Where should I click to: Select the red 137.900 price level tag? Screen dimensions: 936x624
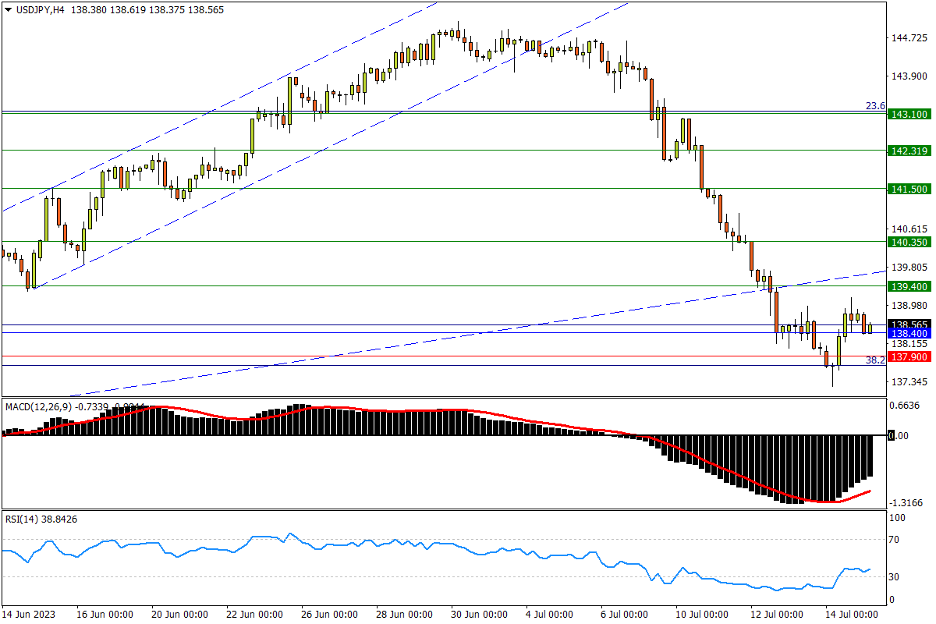(909, 357)
